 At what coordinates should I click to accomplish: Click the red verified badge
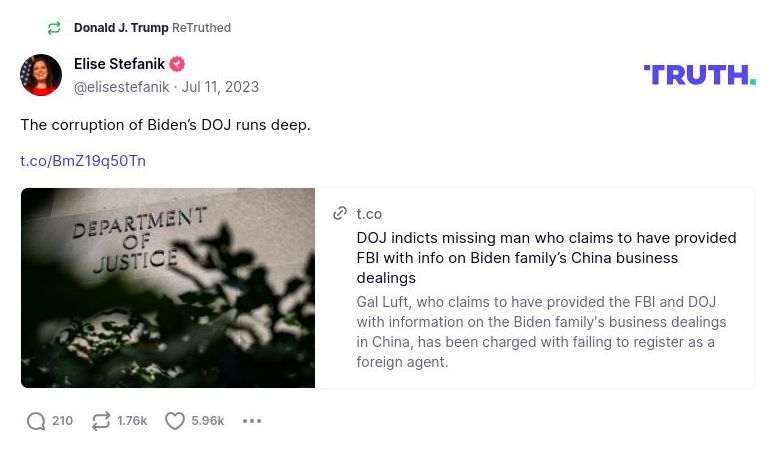[177, 65]
